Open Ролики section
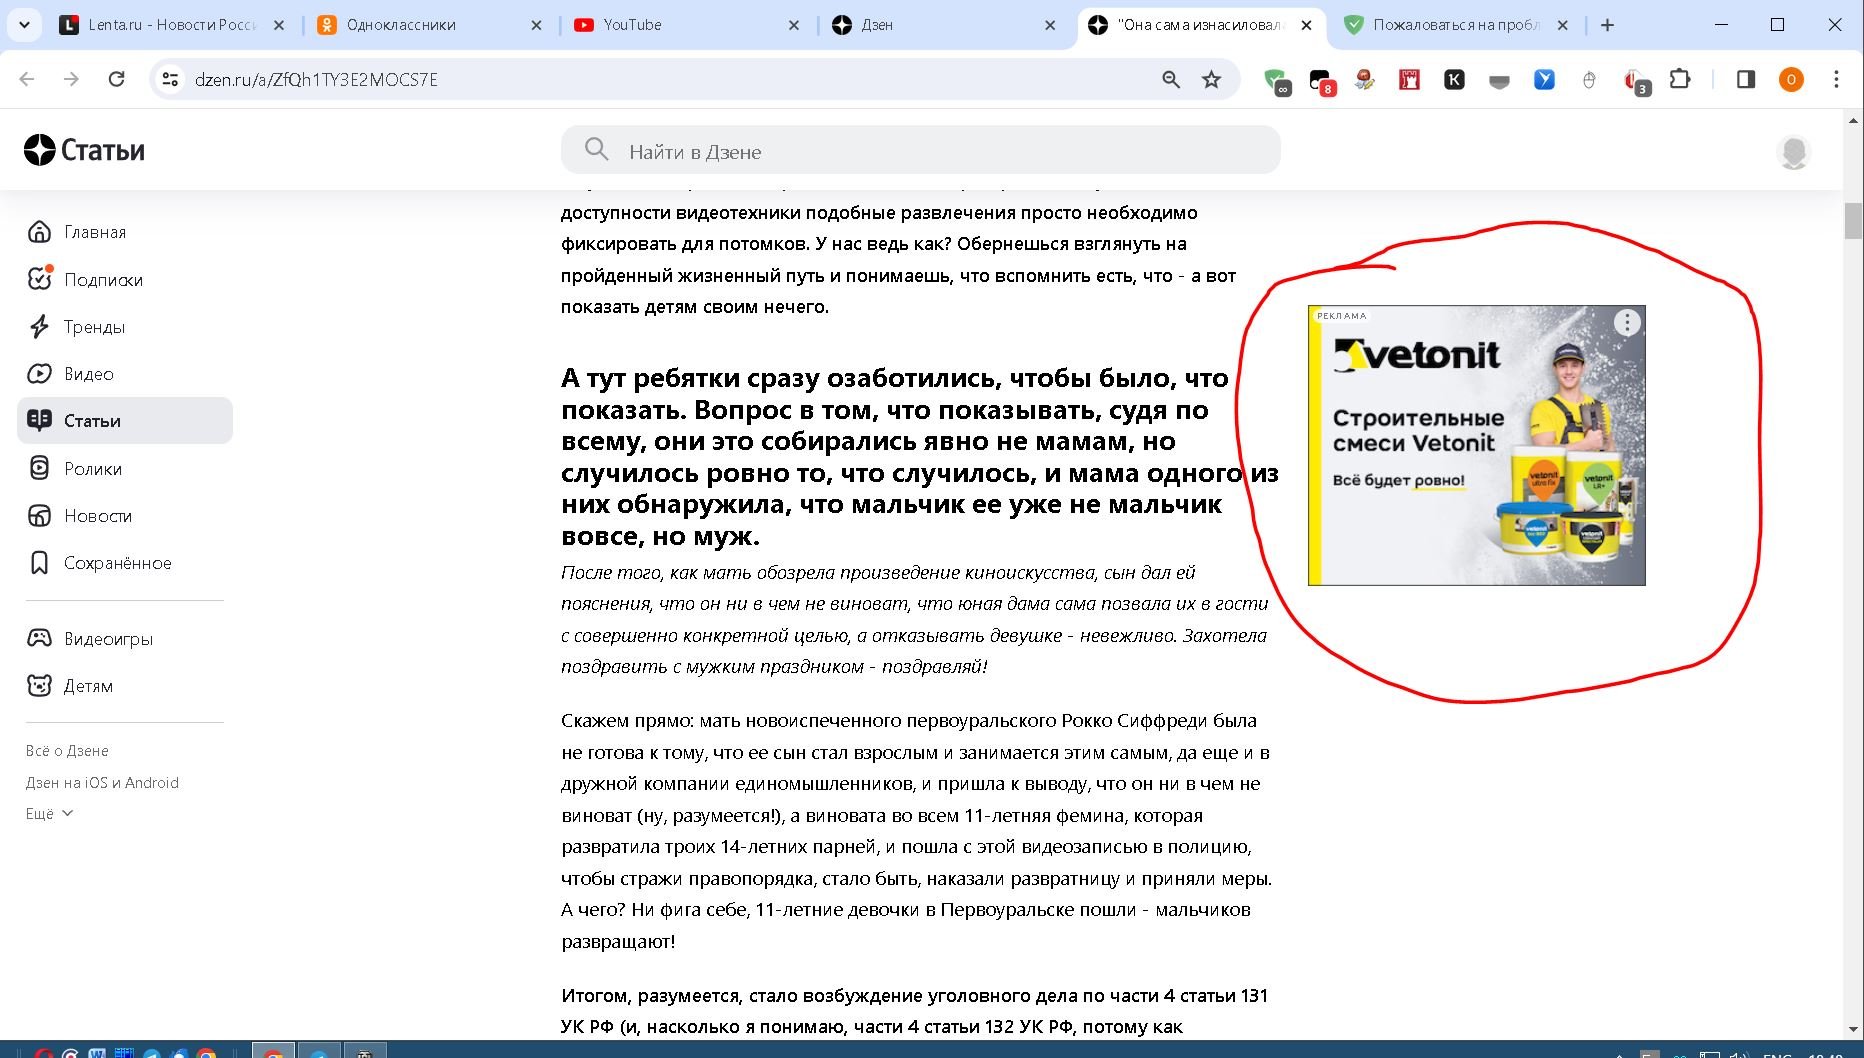 [x=92, y=469]
